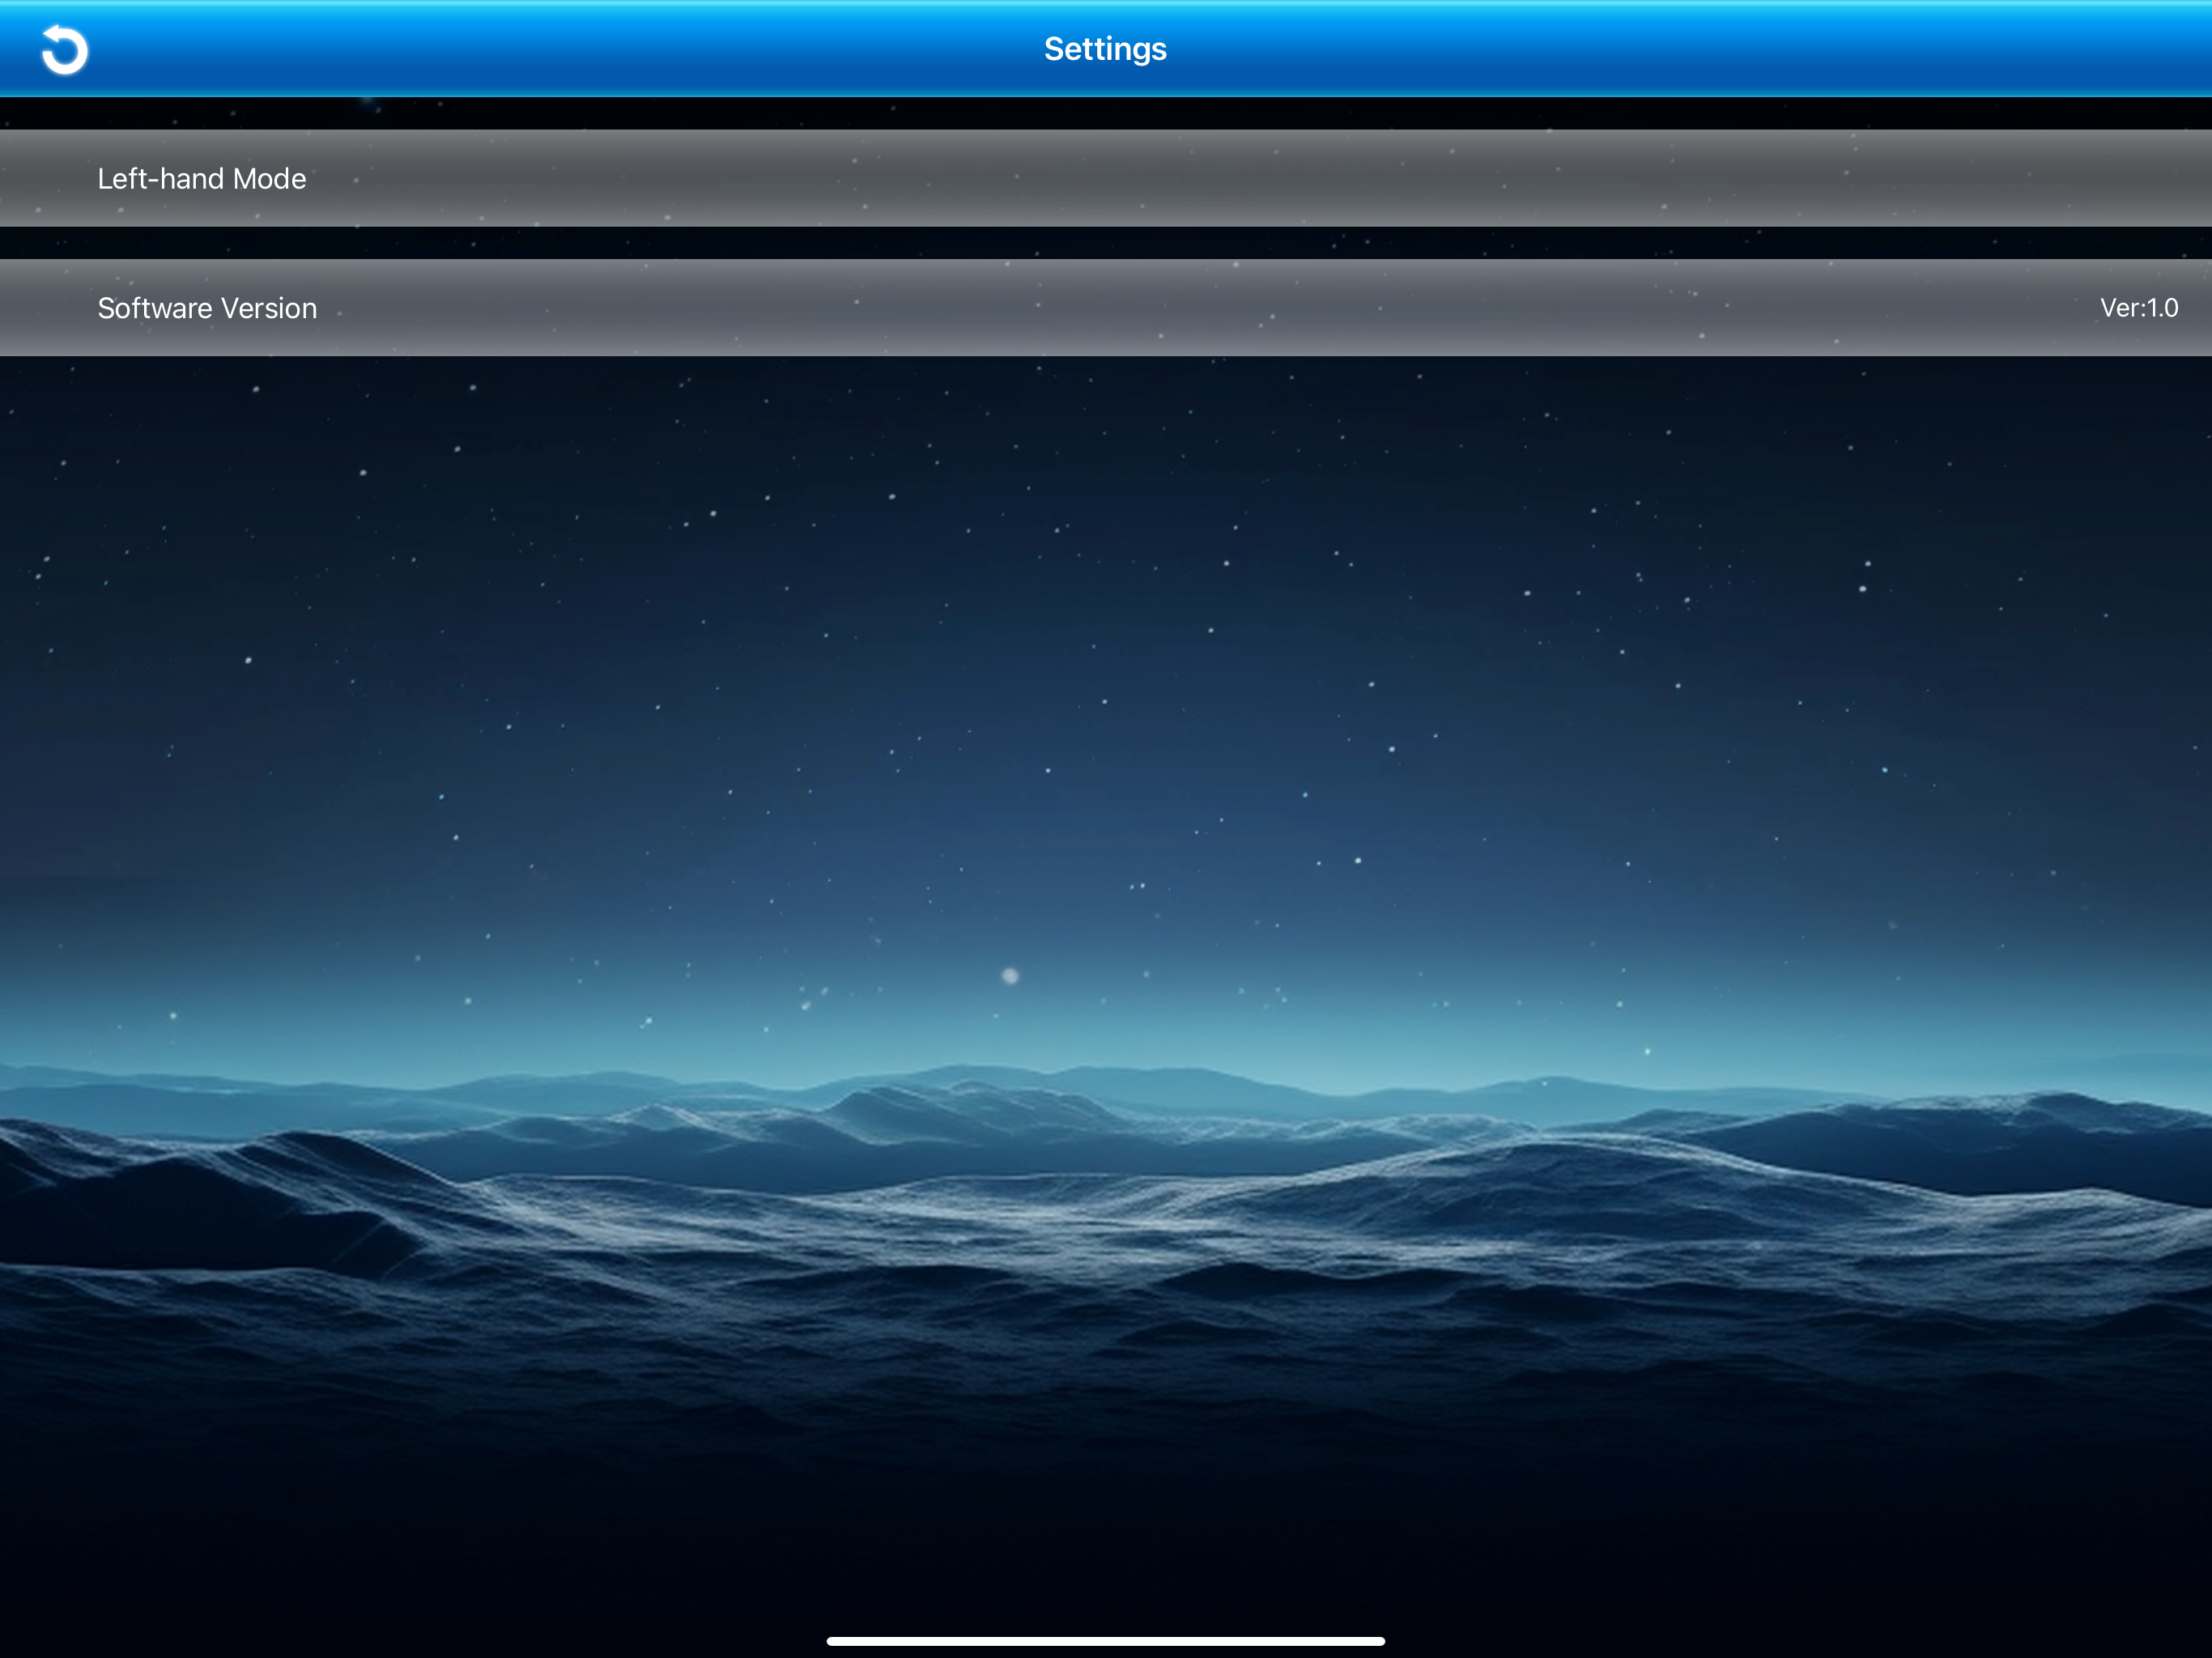Tap the home indicator bar at bottom
The image size is (2212, 1658).
[1106, 1641]
